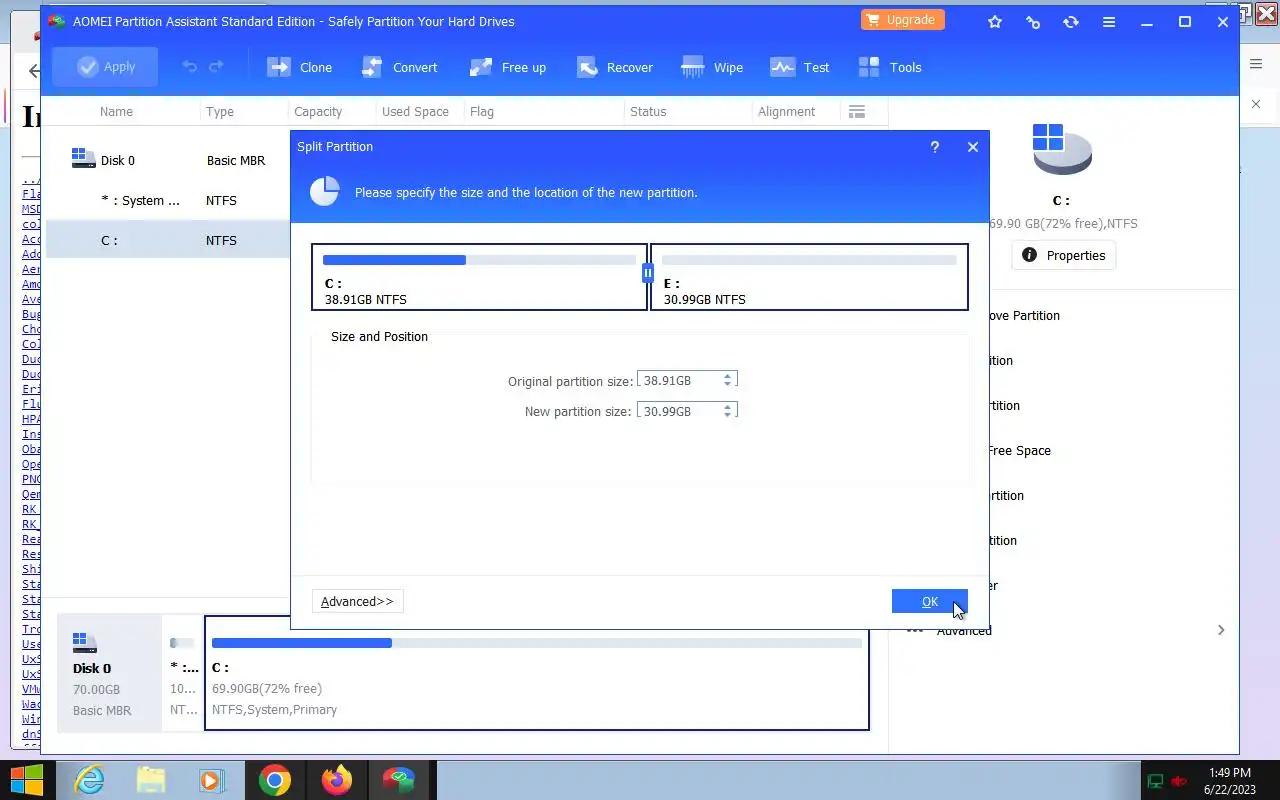Image resolution: width=1280 pixels, height=800 pixels.
Task: Click the Properties button
Action: click(1063, 255)
